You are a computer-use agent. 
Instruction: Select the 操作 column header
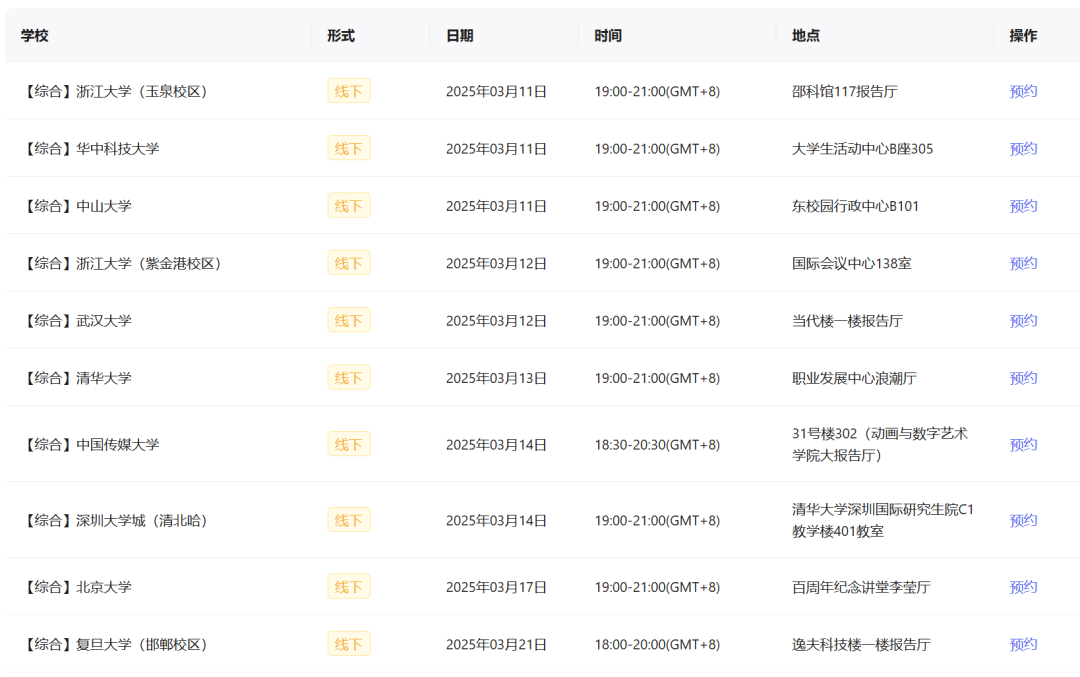[1023, 35]
